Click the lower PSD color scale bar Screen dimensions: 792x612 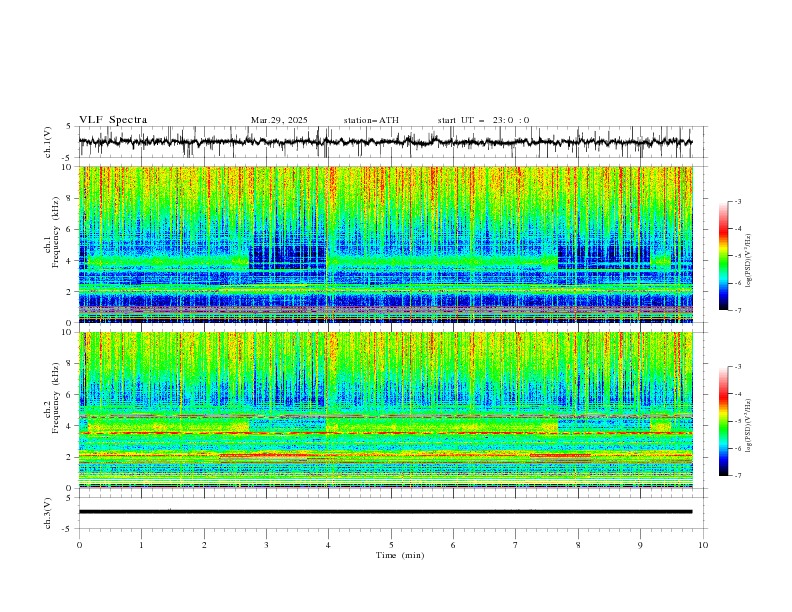coord(723,421)
